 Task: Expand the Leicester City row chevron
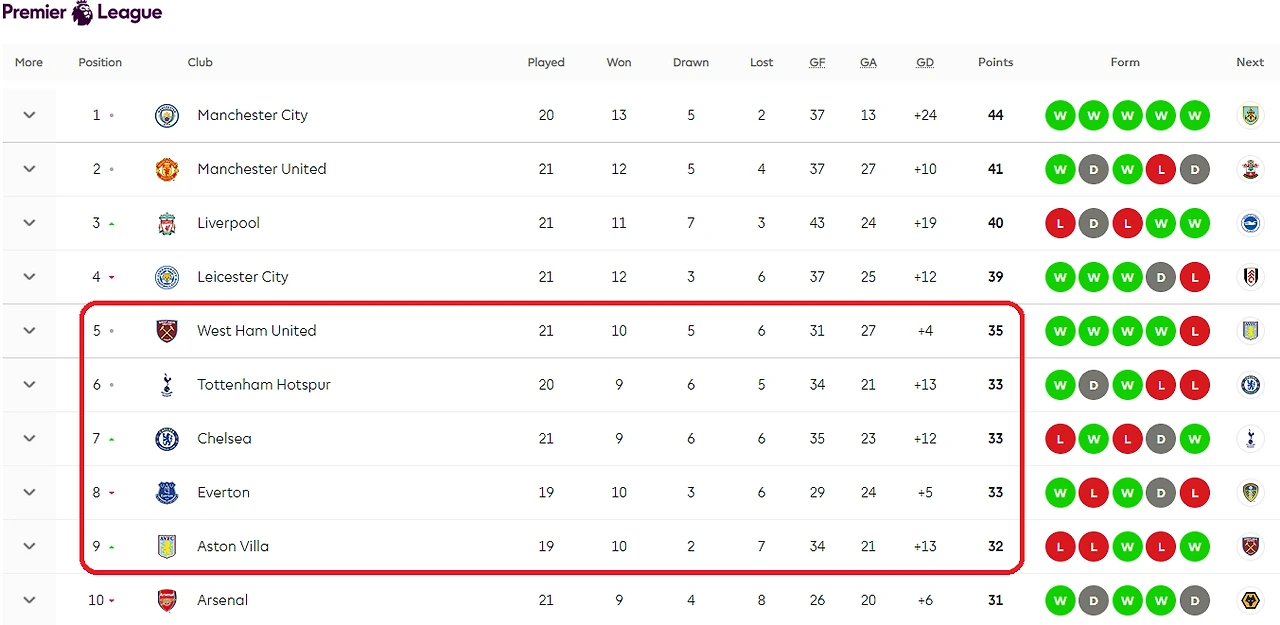click(29, 277)
